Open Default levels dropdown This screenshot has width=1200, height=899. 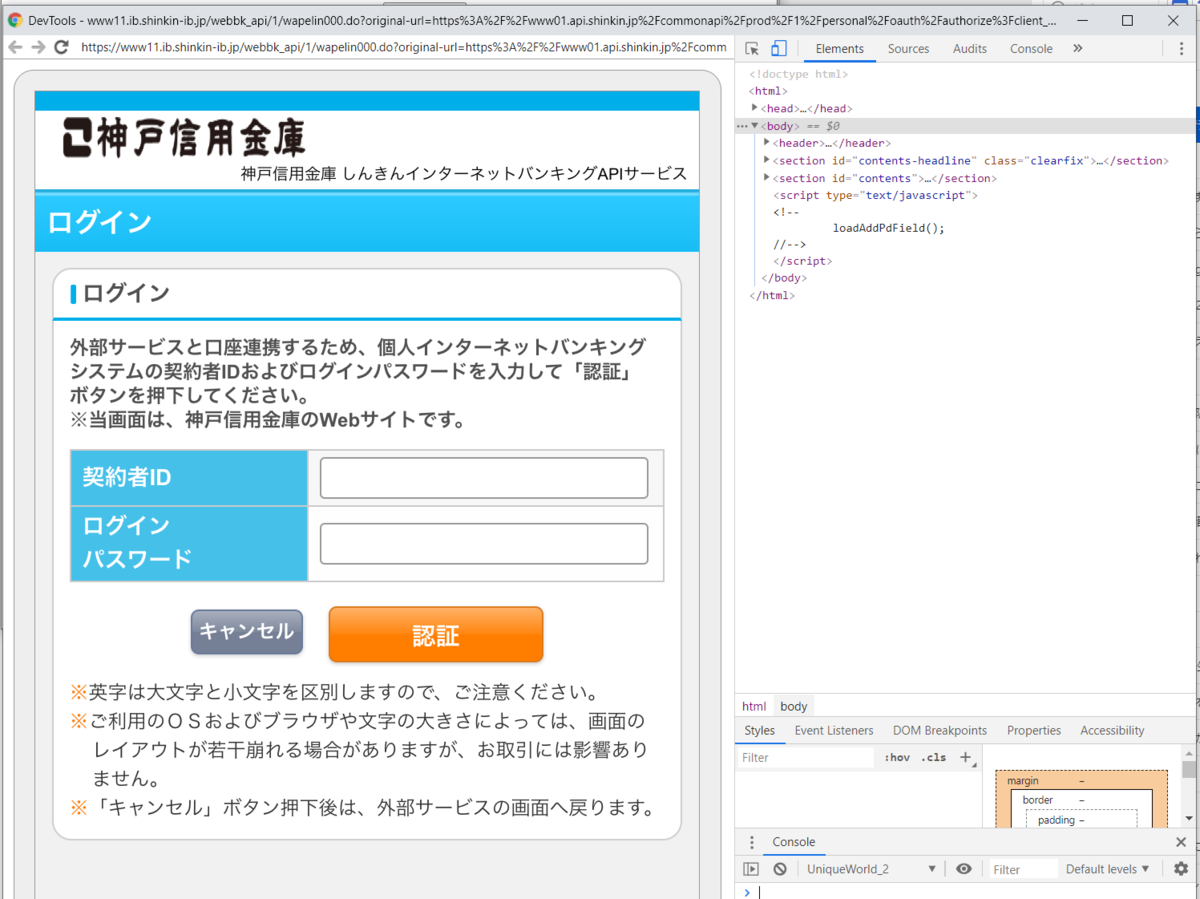[x=1108, y=869]
